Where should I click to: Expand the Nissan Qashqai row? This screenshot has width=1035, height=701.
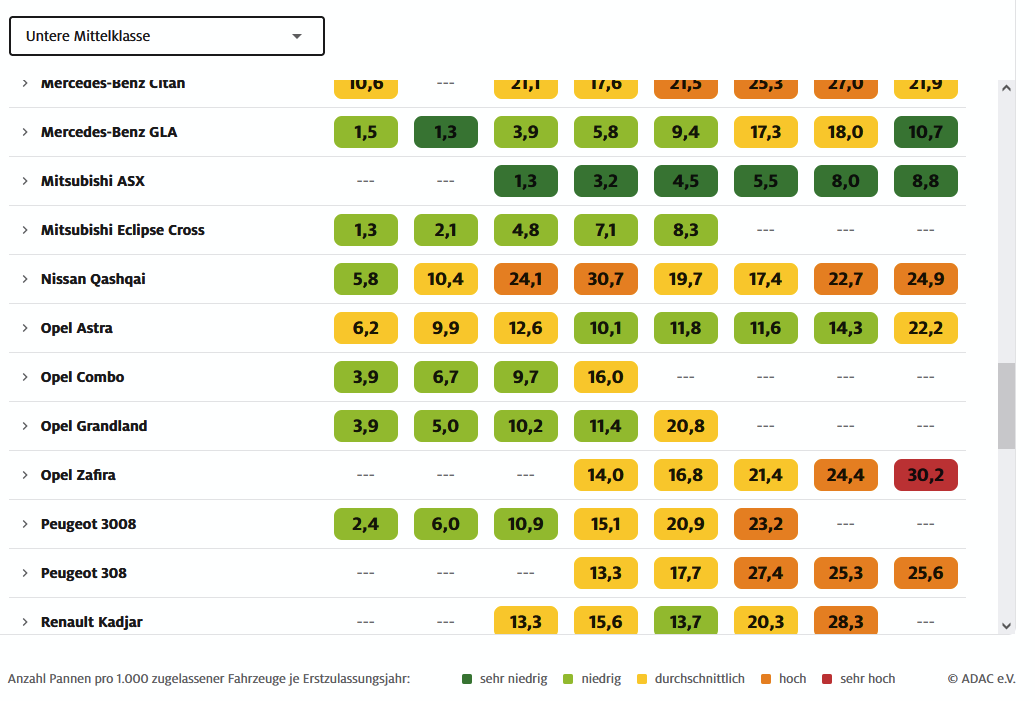[25, 279]
